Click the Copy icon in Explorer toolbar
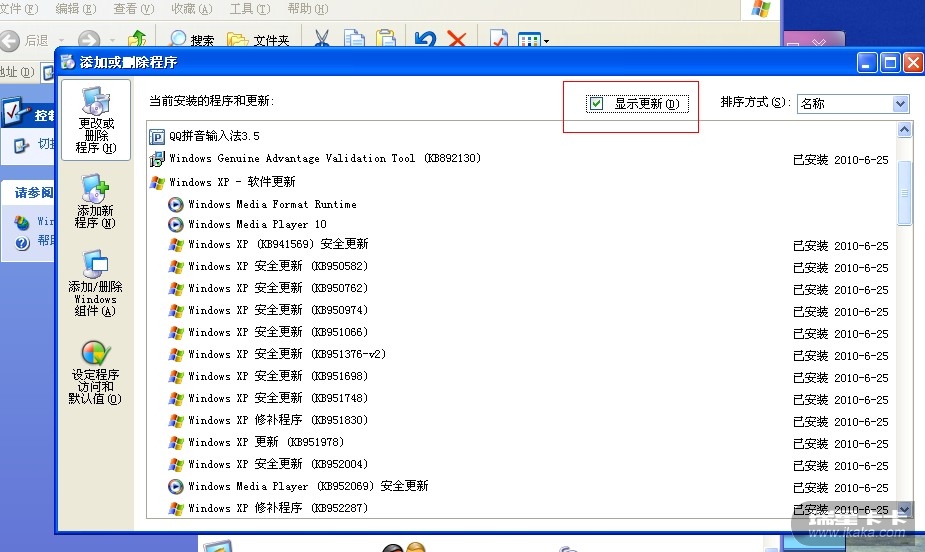This screenshot has height=552, width=925. point(354,40)
